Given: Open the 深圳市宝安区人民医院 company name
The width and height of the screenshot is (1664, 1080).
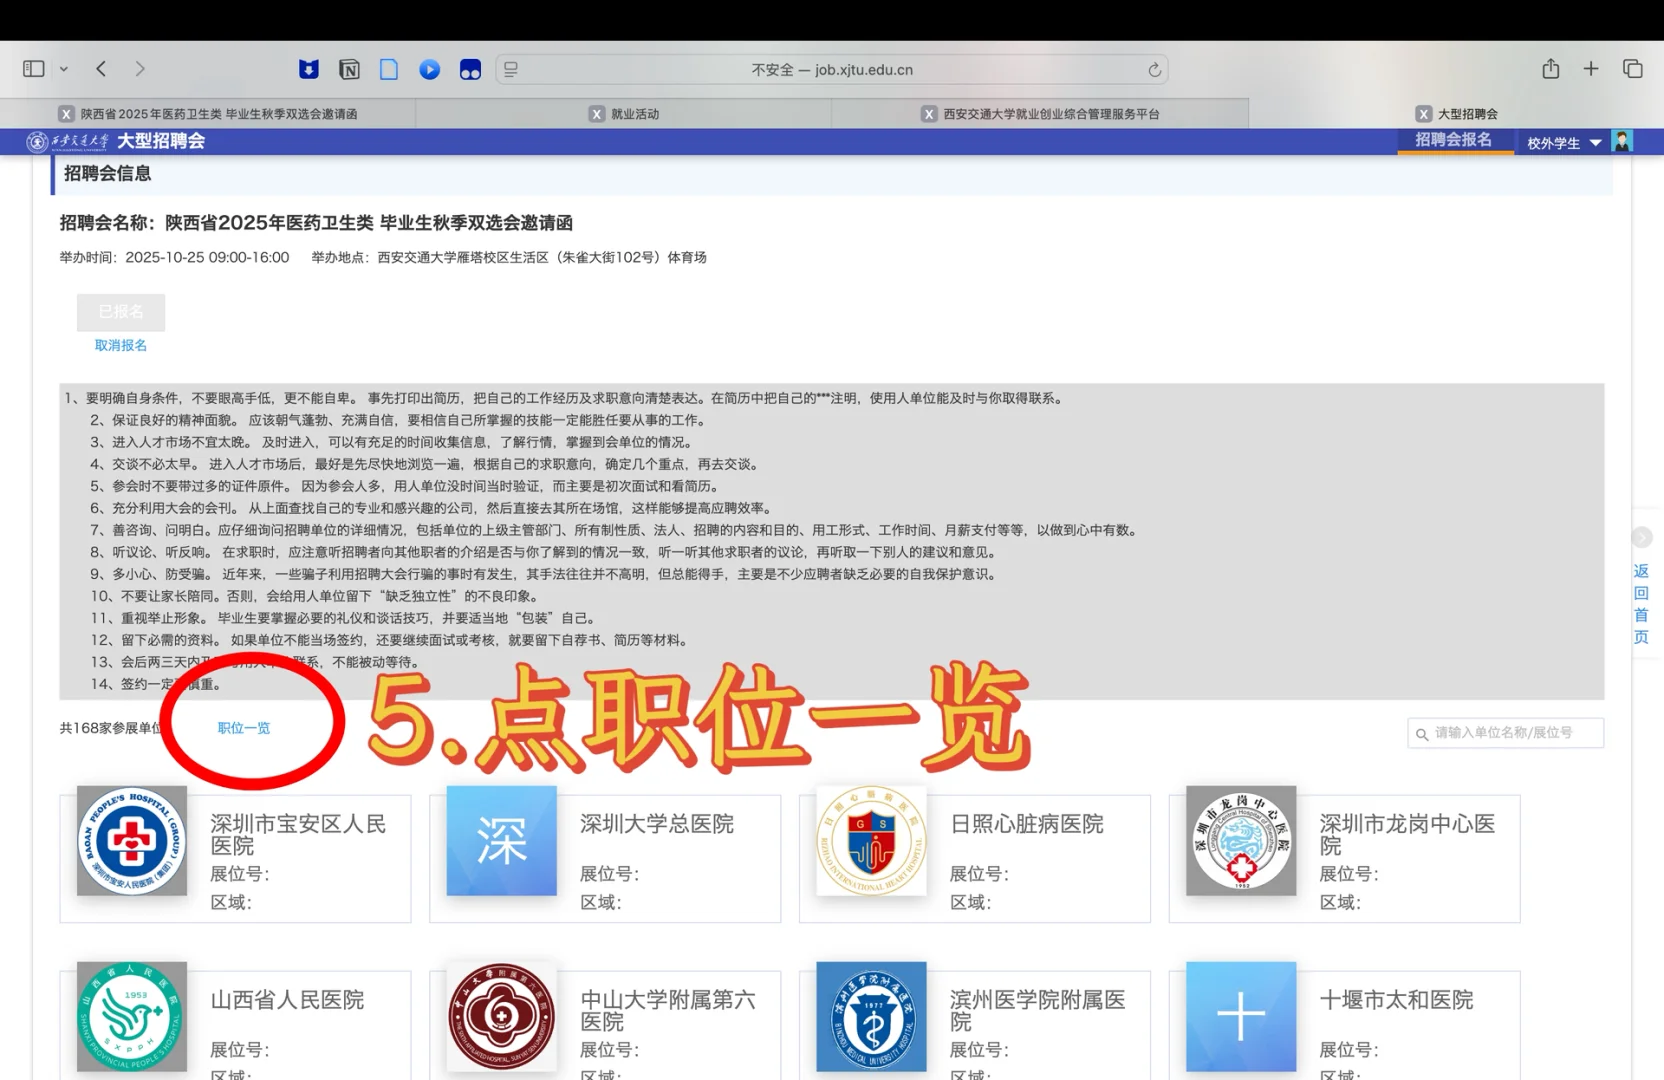Looking at the screenshot, I should point(298,834).
